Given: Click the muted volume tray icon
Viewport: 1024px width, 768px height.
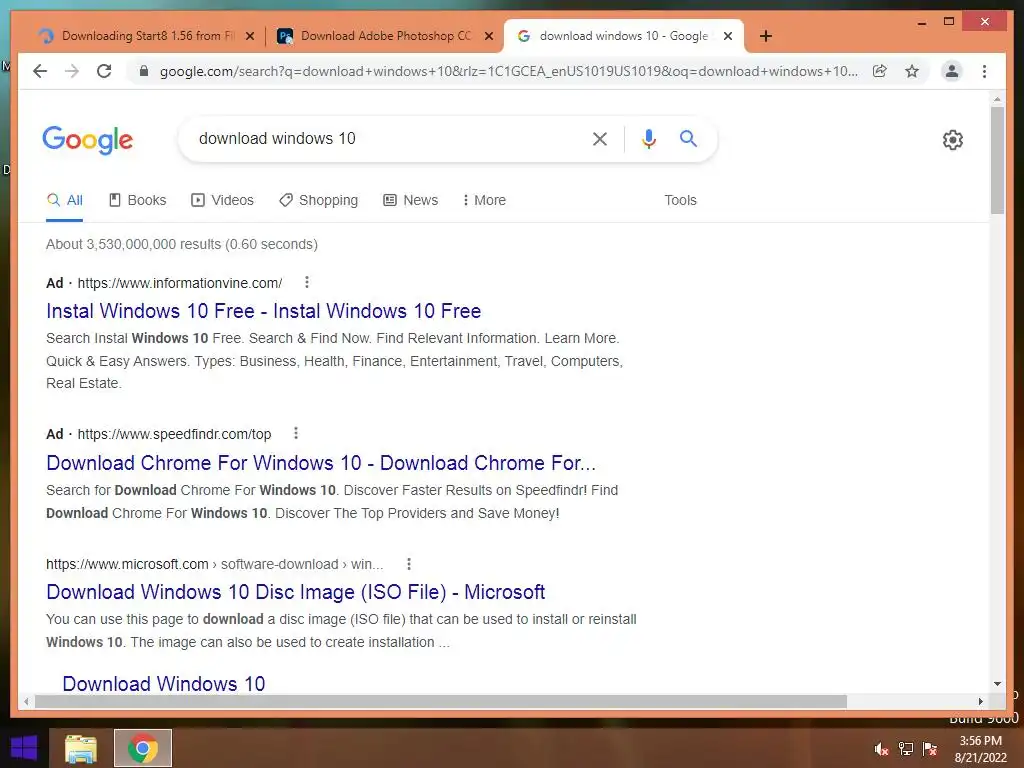Looking at the screenshot, I should [x=881, y=749].
